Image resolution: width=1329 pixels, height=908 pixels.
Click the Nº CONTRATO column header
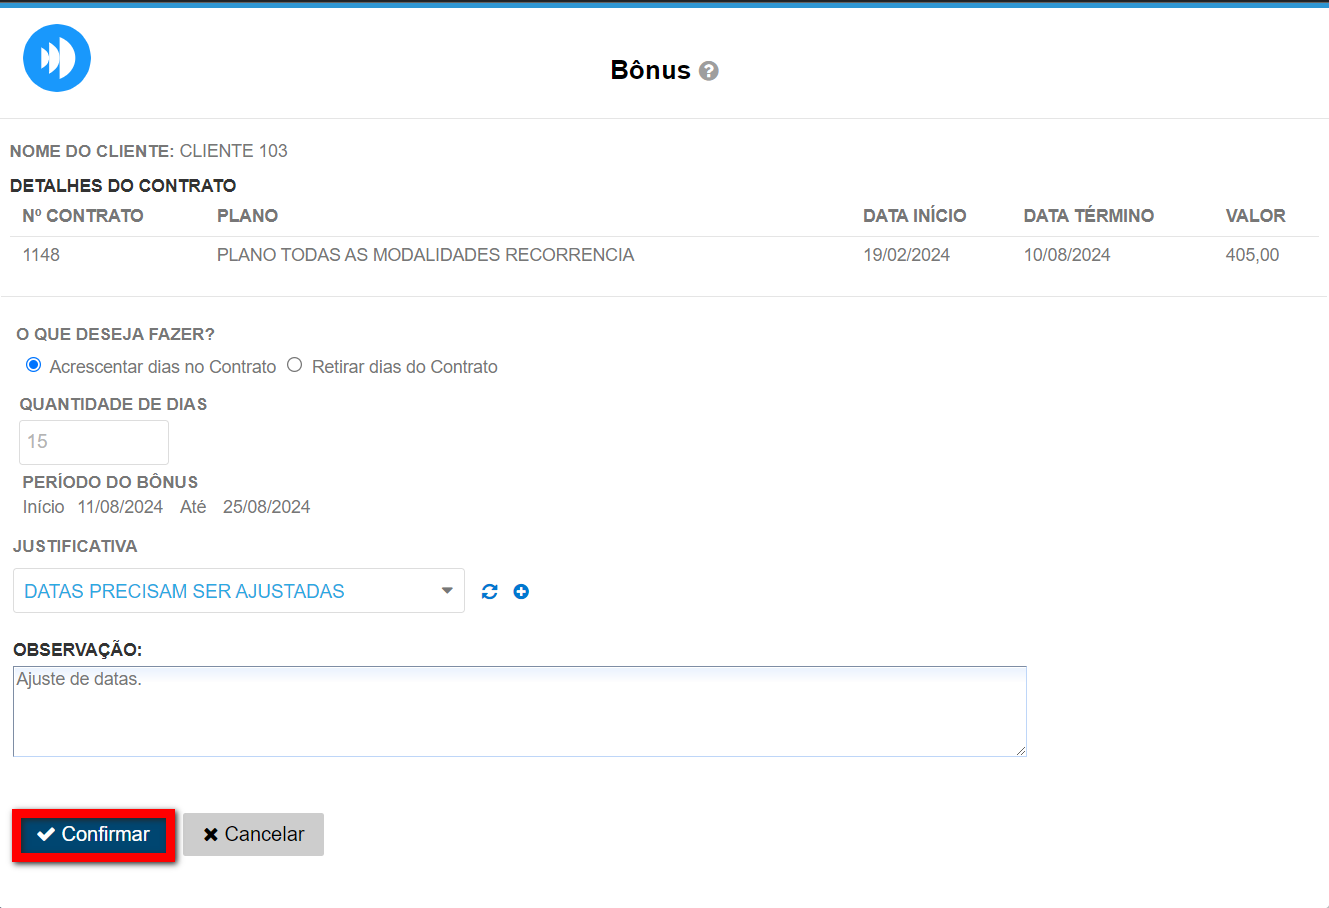pyautogui.click(x=83, y=216)
